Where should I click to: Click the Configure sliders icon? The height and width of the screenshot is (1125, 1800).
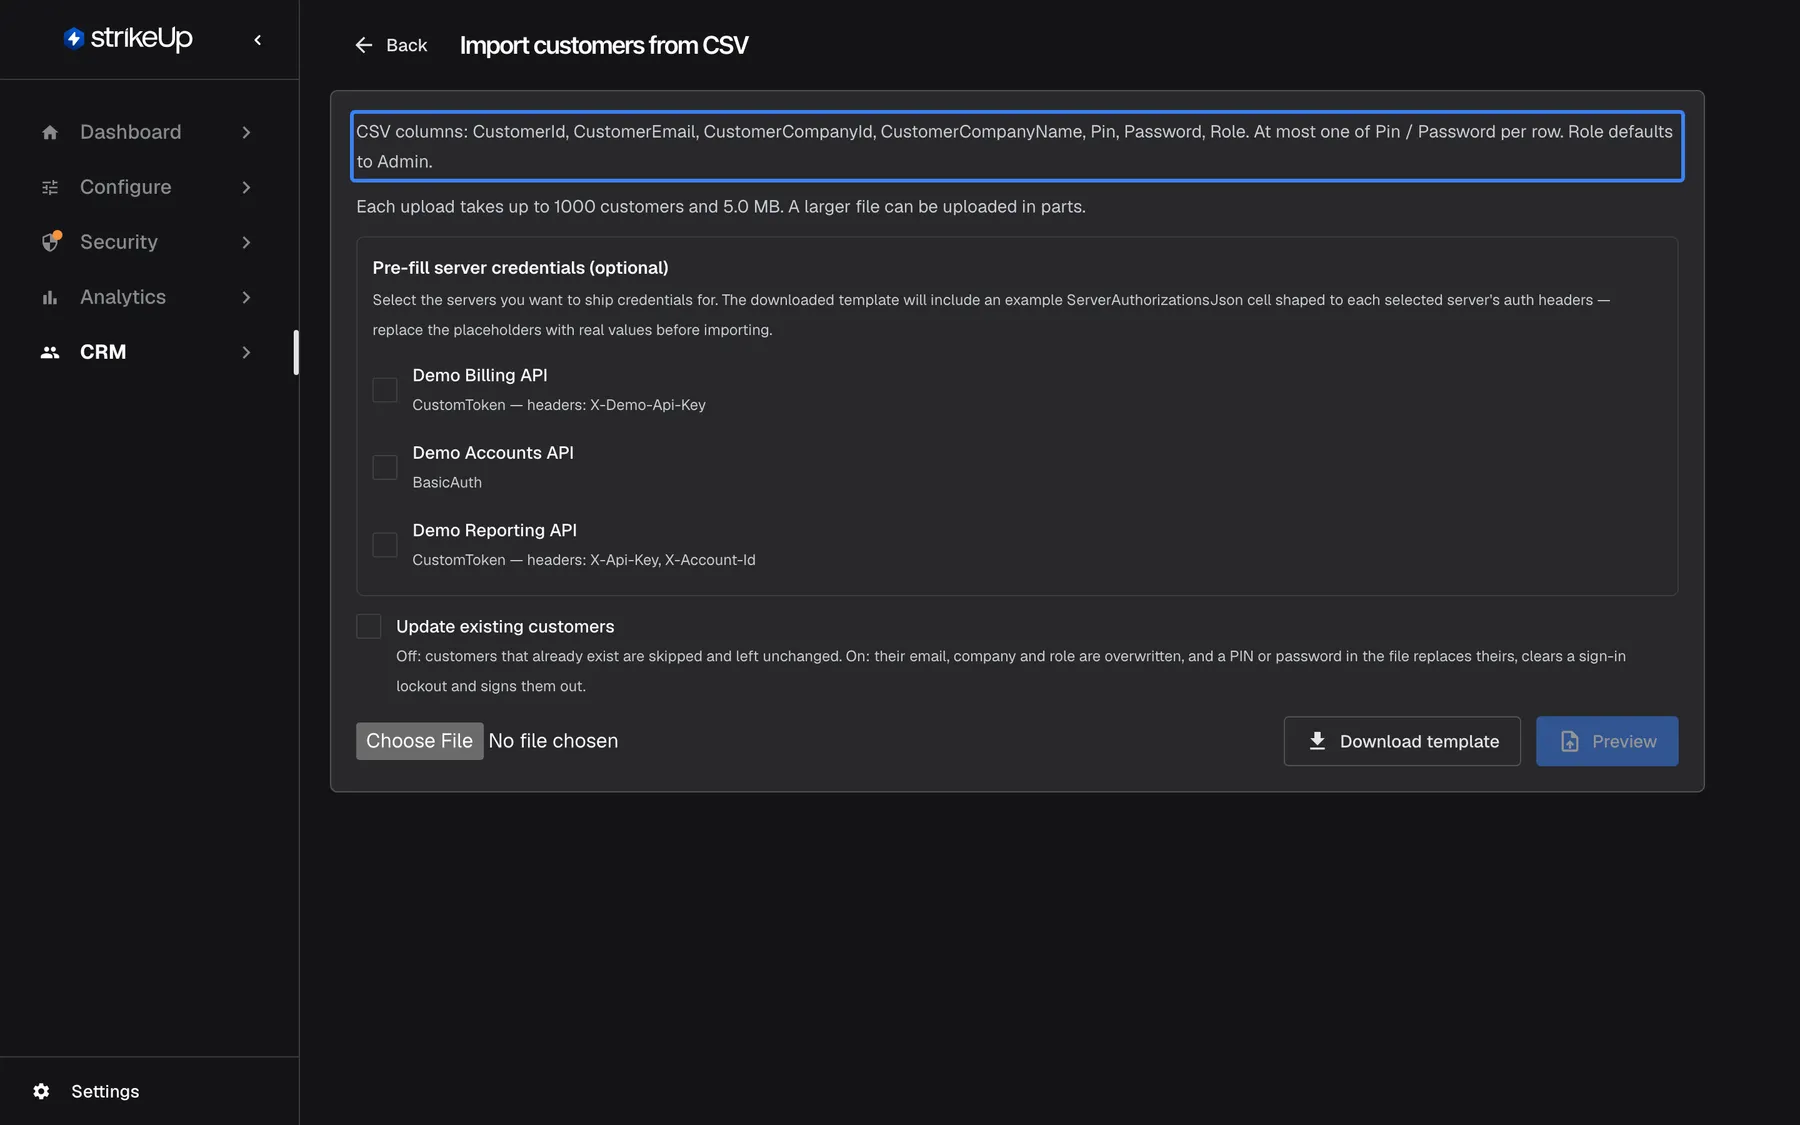coord(50,187)
